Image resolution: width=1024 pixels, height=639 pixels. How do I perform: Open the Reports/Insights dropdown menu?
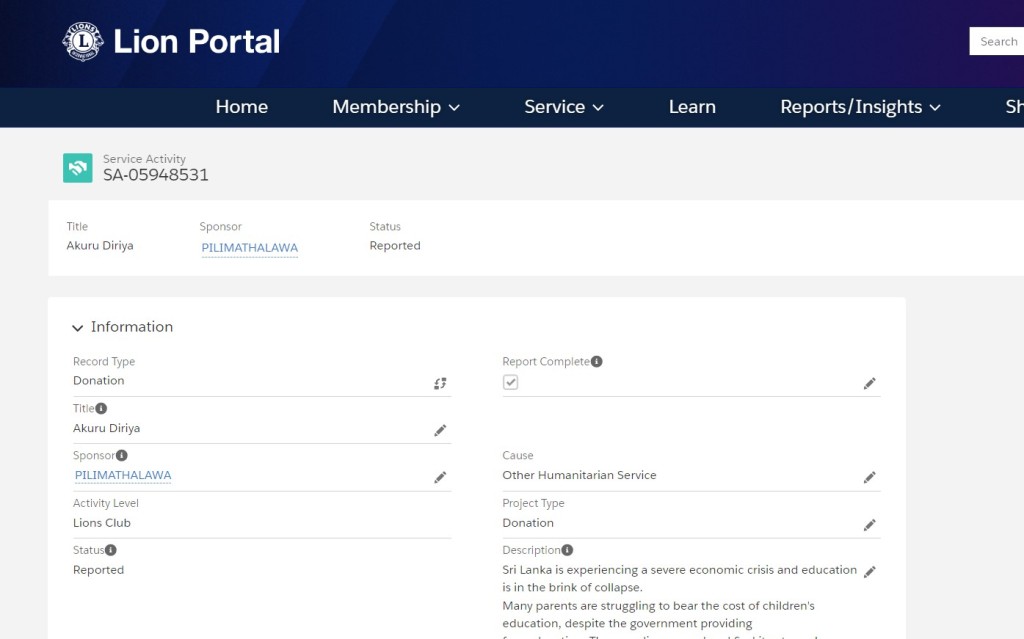(860, 106)
